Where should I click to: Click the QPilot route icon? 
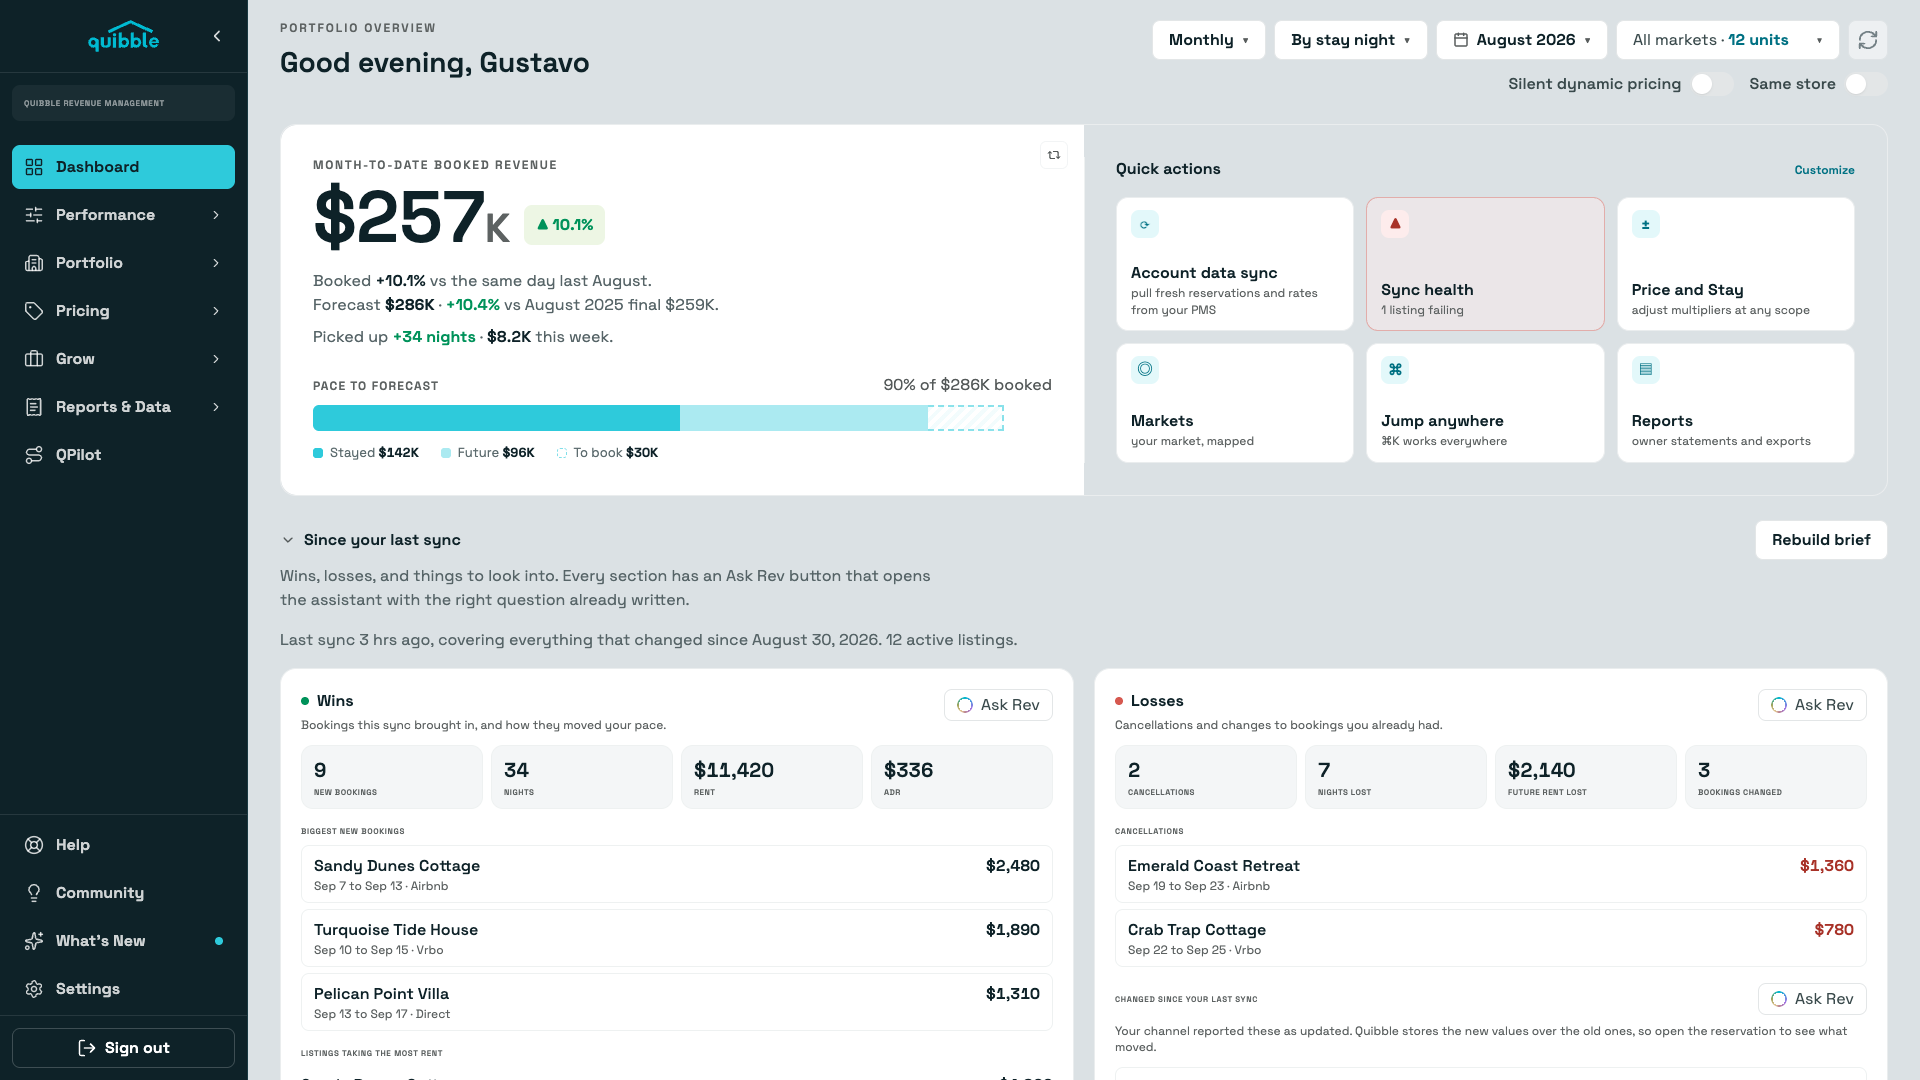[34, 455]
